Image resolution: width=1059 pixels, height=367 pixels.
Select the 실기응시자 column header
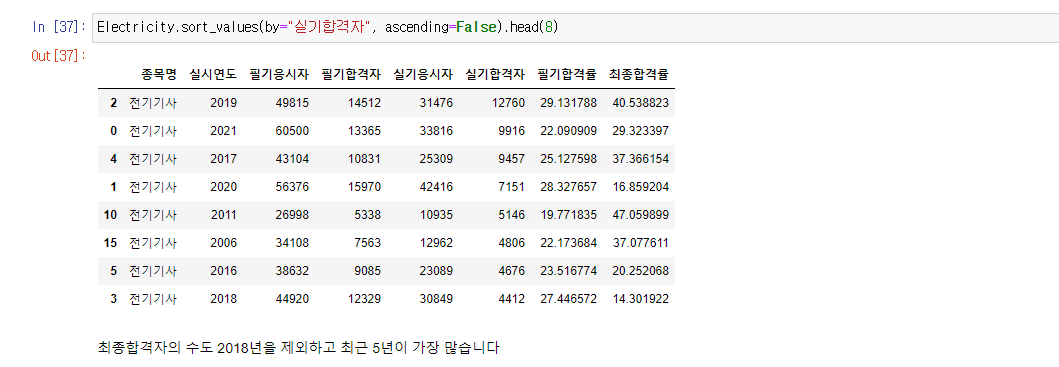[423, 74]
